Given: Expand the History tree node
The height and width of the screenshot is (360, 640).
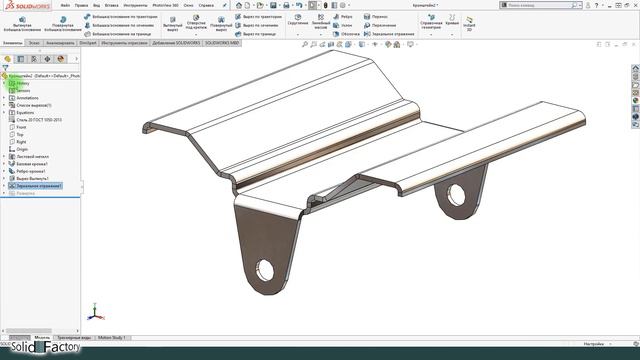Looking at the screenshot, I should tap(4, 83).
